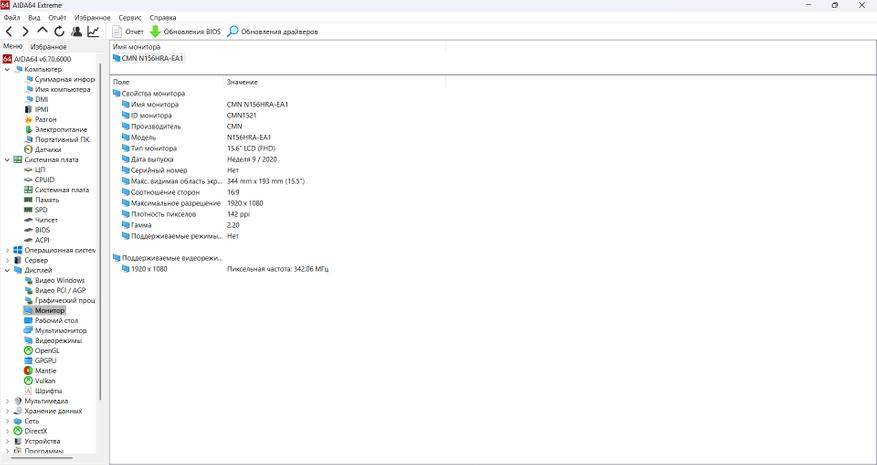Open the Избранное menu in menu bar
This screenshot has width=877, height=465.
coord(92,18)
